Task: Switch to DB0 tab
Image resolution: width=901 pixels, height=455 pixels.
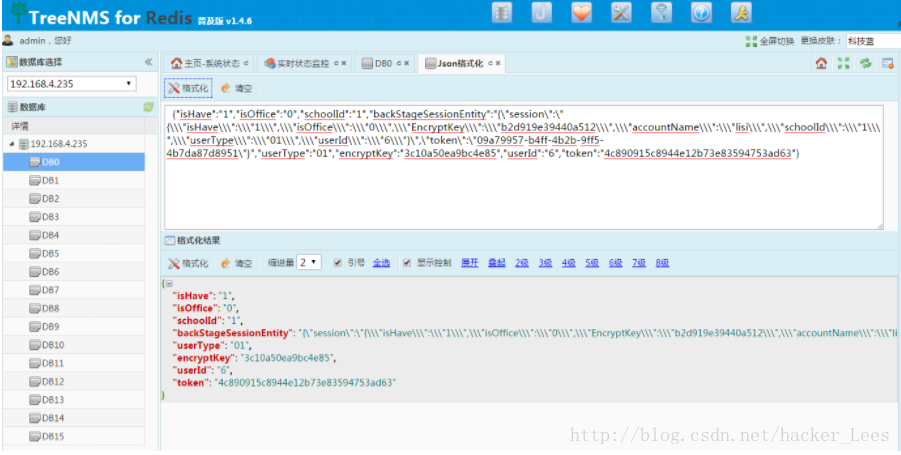Action: [x=383, y=64]
